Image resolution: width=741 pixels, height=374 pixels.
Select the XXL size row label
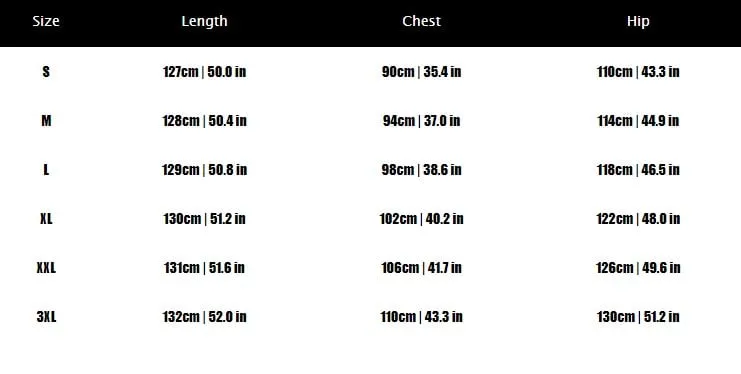click(46, 268)
